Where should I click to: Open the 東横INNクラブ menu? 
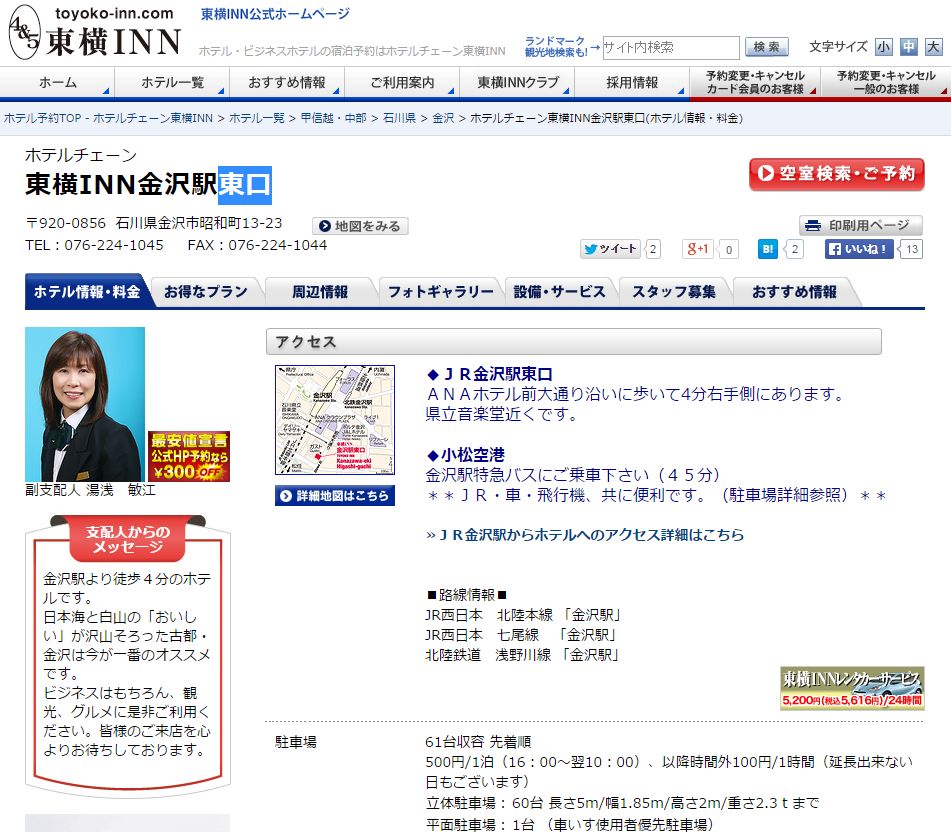point(517,82)
